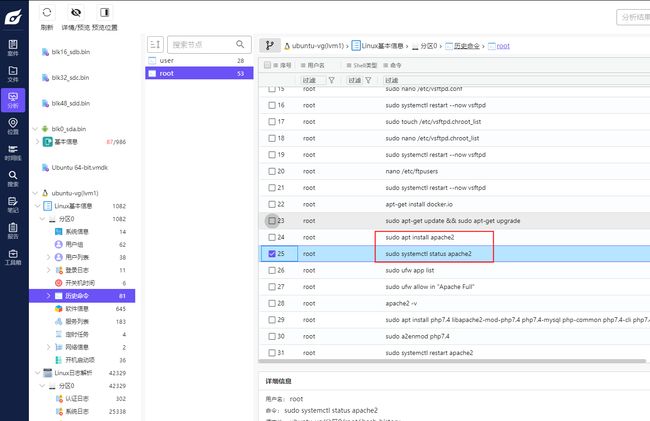Tick the checkbox for row 23

pos(272,221)
